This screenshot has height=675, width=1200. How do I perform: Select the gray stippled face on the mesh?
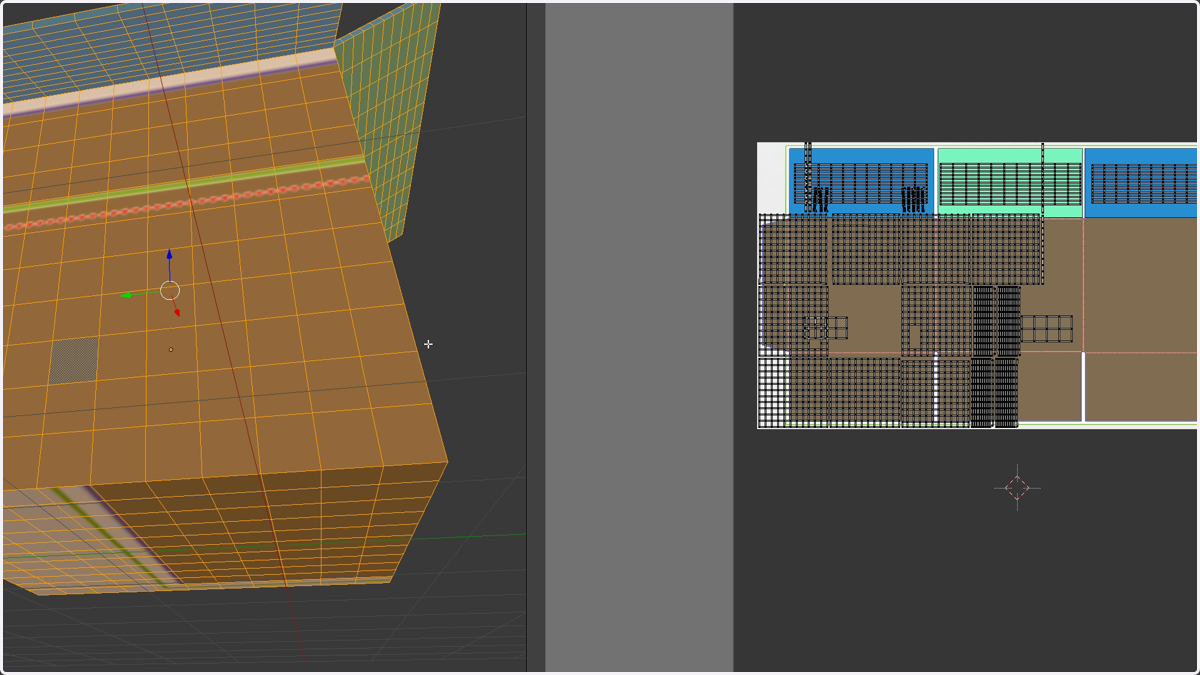point(74,361)
